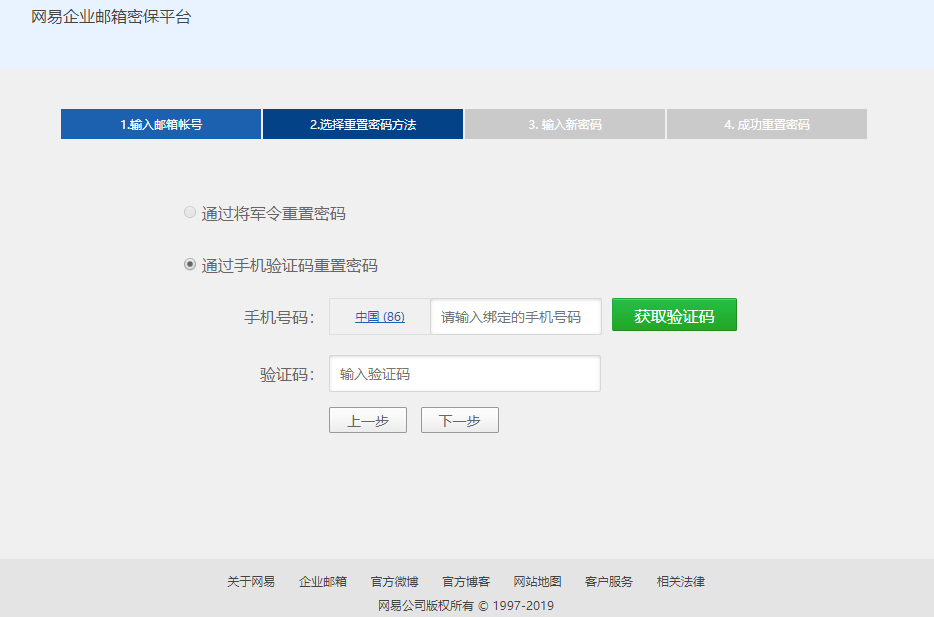The width and height of the screenshot is (934, 617).
Task: Focus the 输入验证码 verification code field
Action: click(465, 374)
